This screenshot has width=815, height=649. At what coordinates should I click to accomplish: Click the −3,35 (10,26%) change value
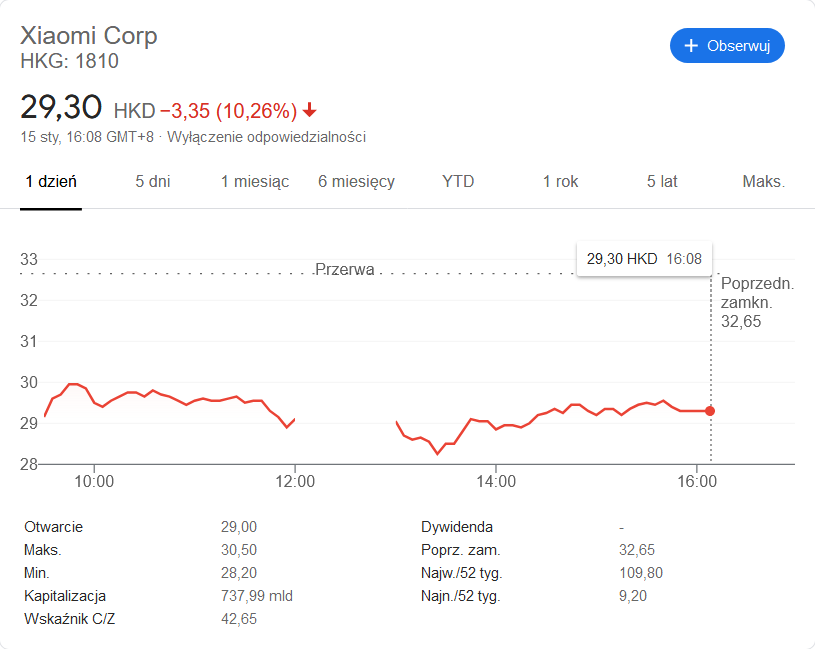(x=229, y=111)
